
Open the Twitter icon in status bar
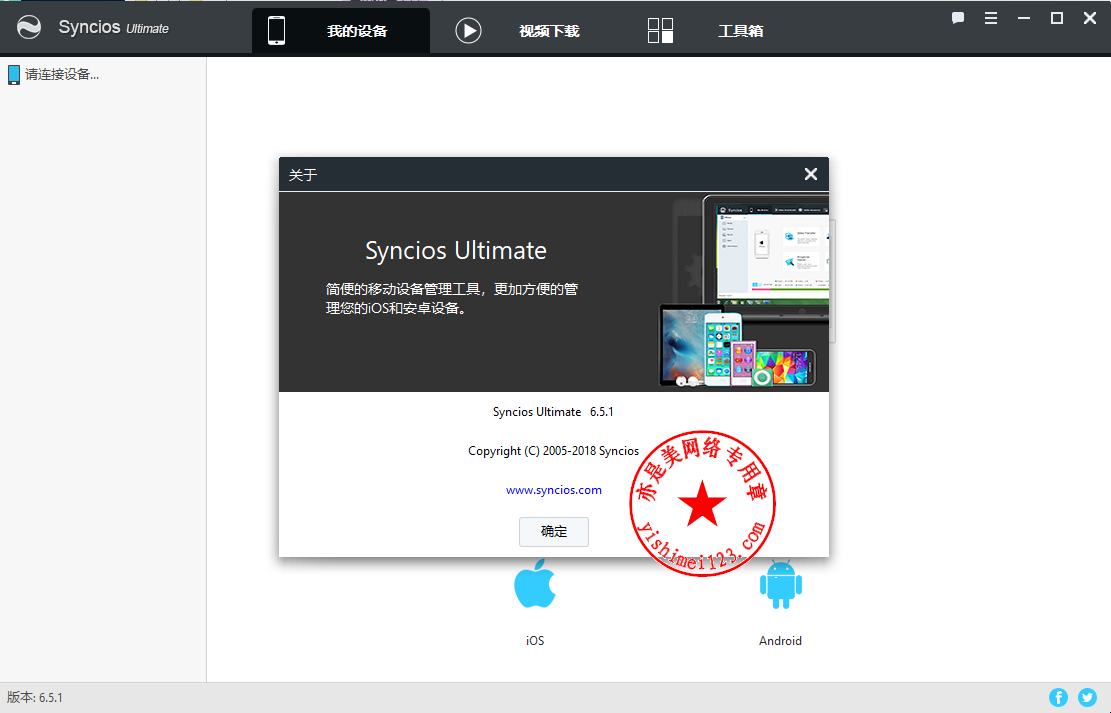point(1088,697)
